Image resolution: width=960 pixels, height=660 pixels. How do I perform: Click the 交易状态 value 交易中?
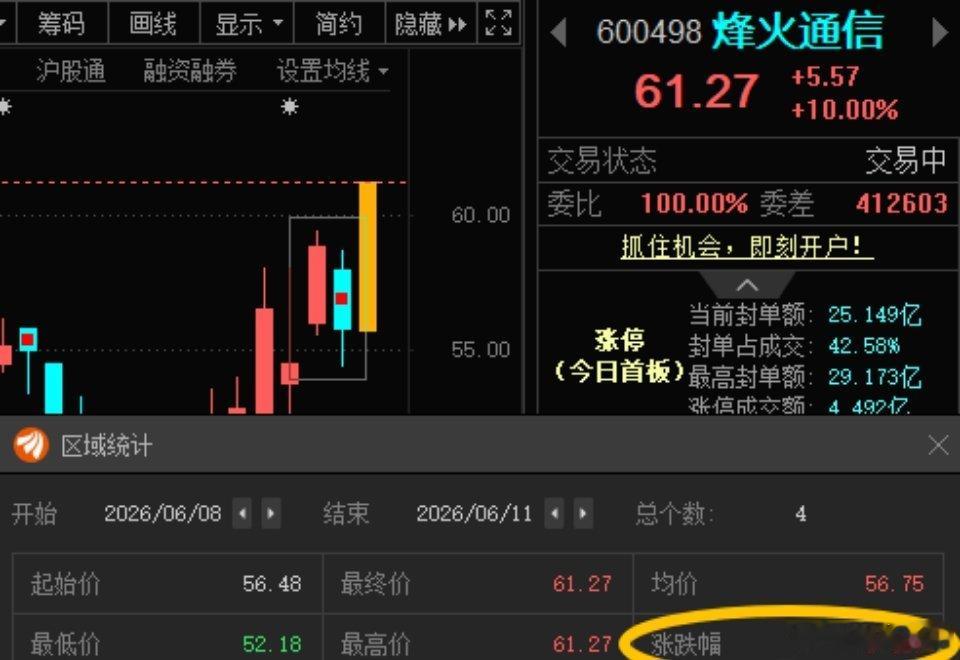click(x=906, y=161)
